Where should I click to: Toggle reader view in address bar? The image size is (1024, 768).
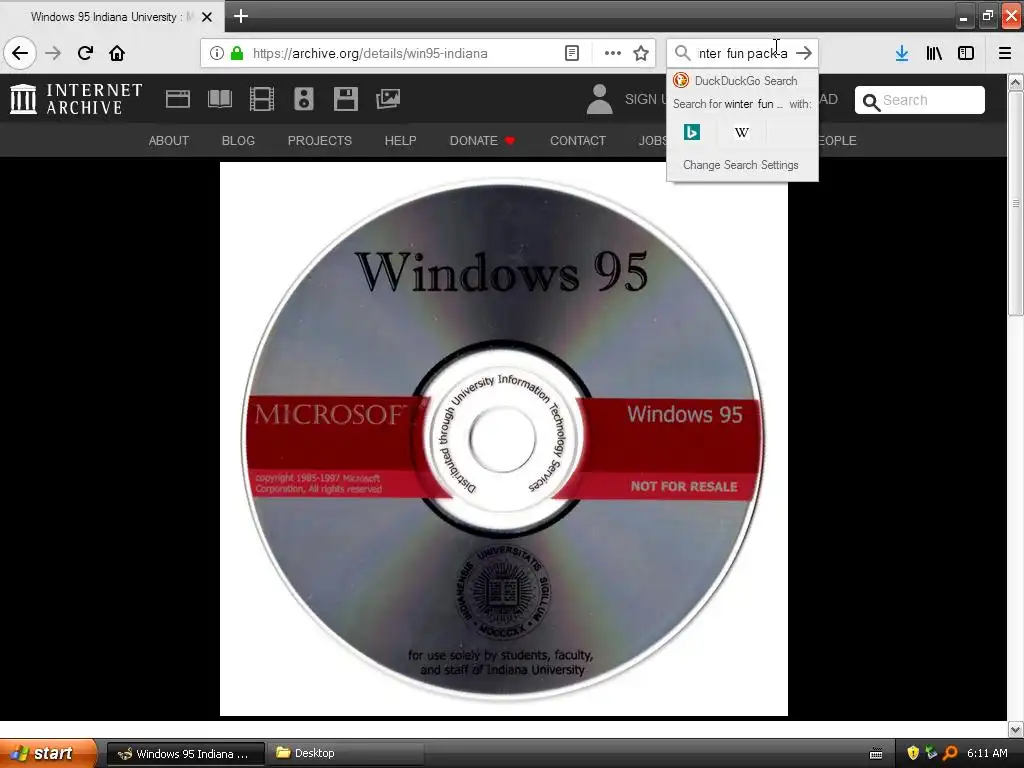[571, 53]
